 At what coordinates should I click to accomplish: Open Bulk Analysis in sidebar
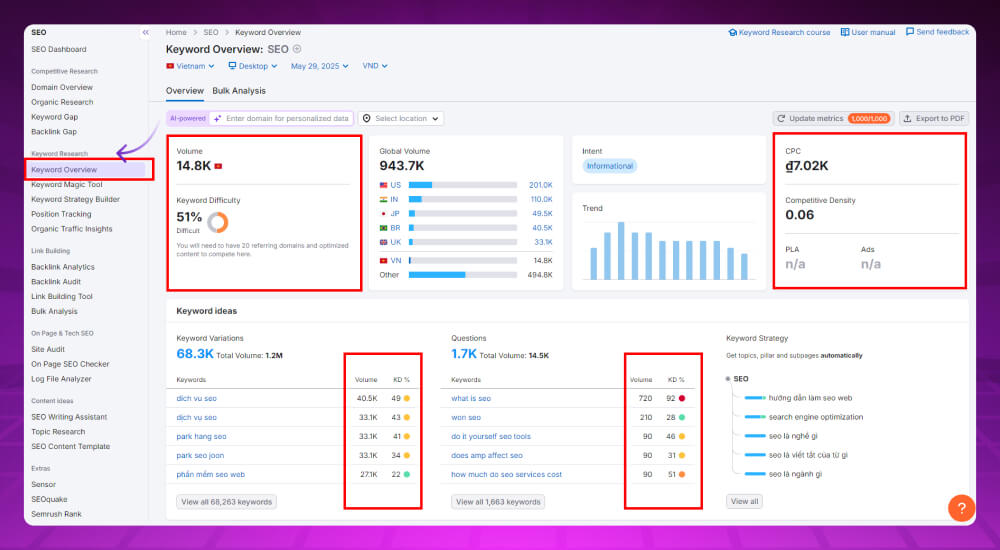click(x=54, y=311)
